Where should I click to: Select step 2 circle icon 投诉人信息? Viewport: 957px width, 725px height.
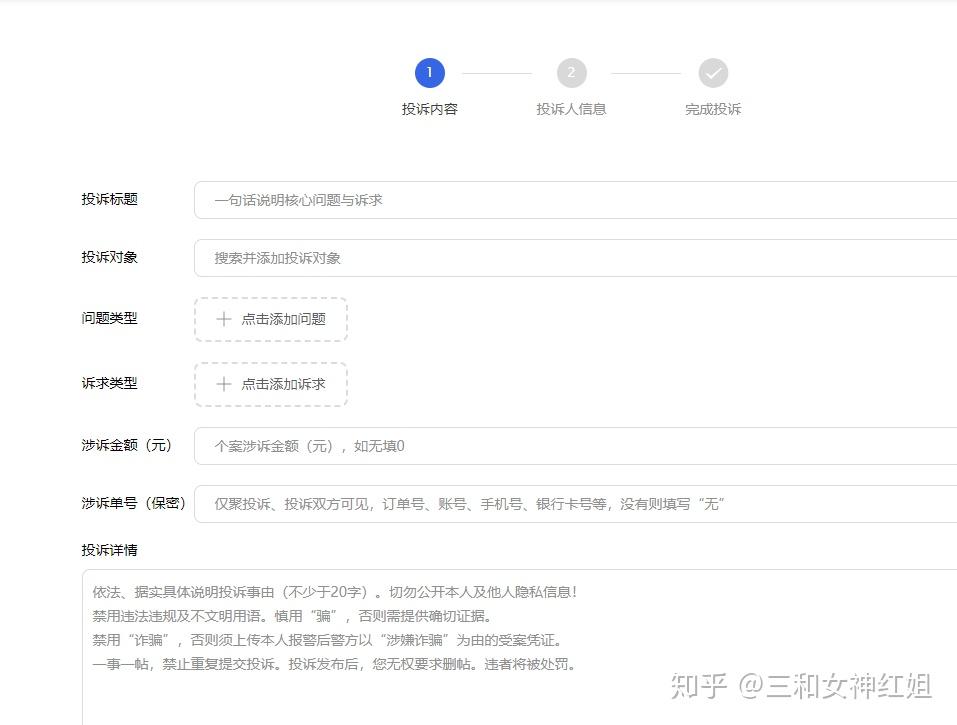tap(571, 73)
